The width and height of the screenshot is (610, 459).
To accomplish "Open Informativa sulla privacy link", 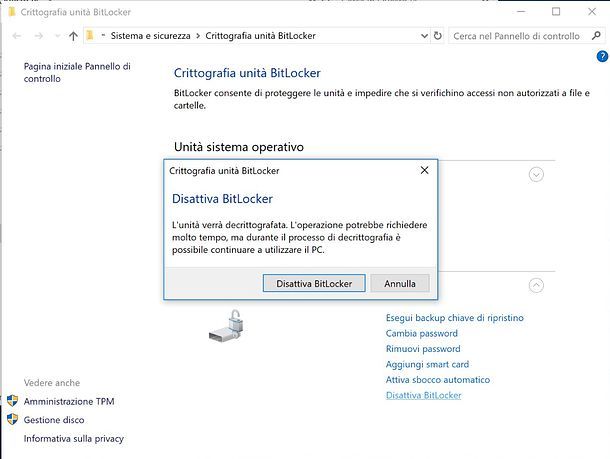I will pyautogui.click(x=74, y=439).
